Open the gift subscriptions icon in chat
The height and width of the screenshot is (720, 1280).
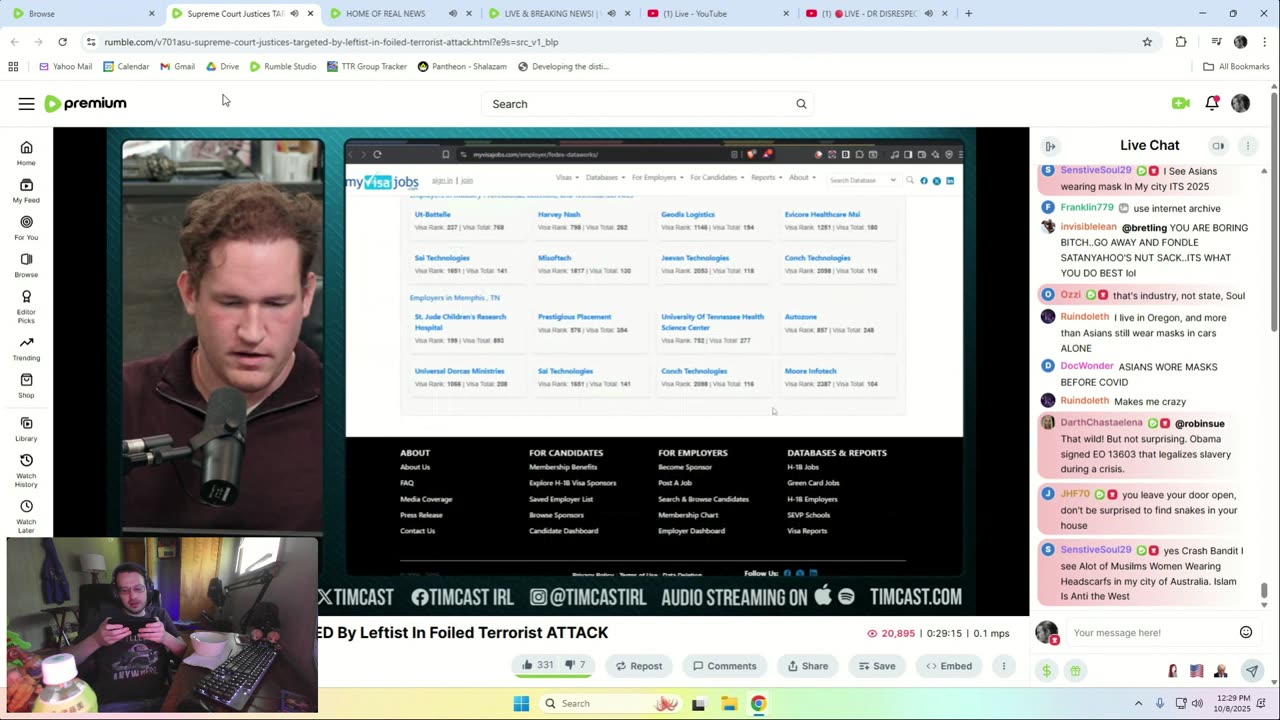[1075, 671]
